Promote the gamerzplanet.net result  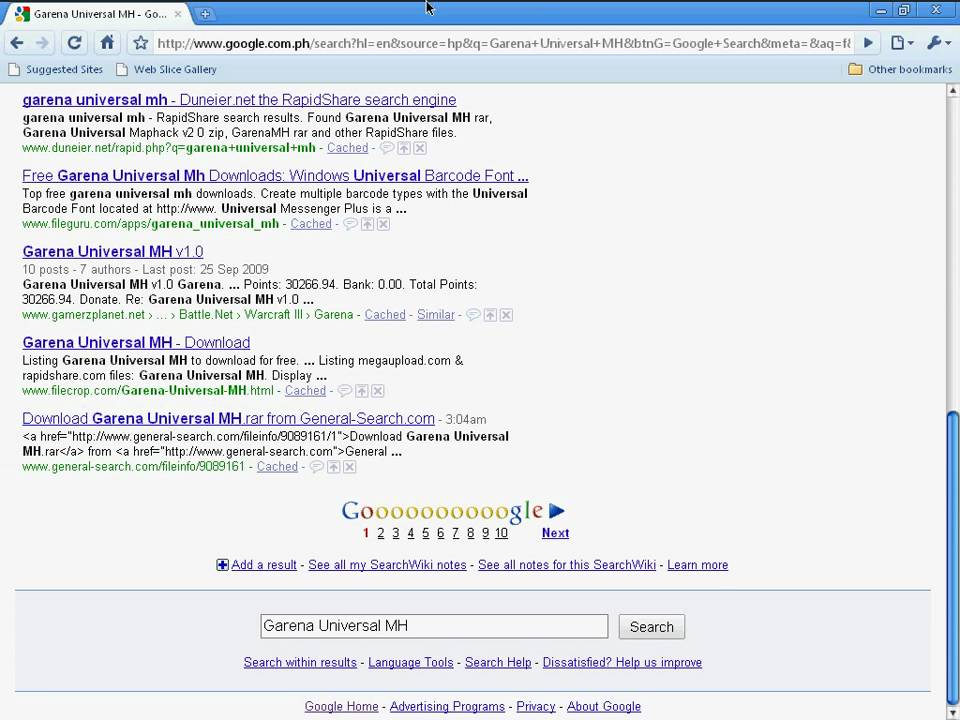tap(490, 315)
